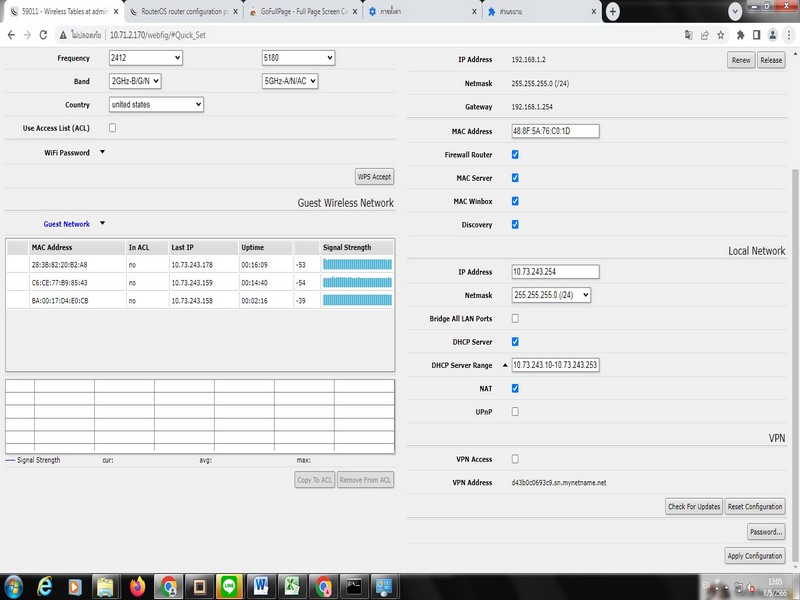Open the Google Translate page icon
The height and width of the screenshot is (600, 800).
coord(689,35)
